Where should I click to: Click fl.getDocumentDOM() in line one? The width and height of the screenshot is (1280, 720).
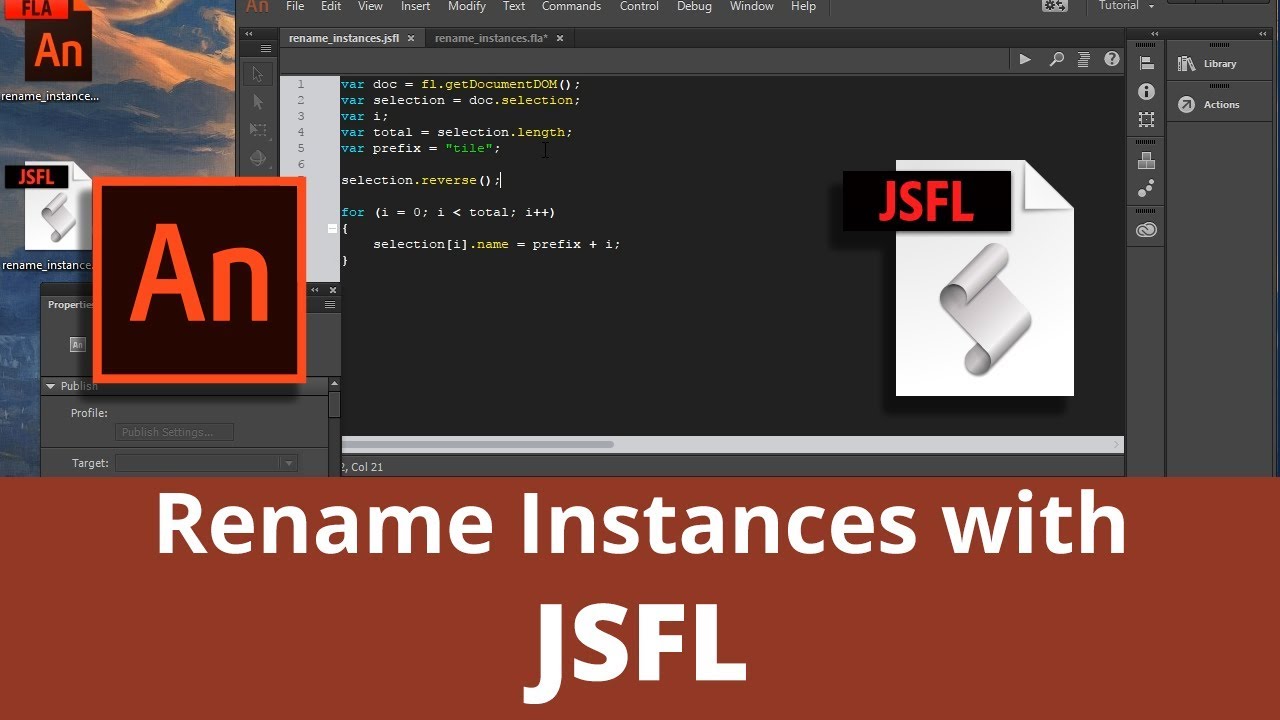[497, 84]
